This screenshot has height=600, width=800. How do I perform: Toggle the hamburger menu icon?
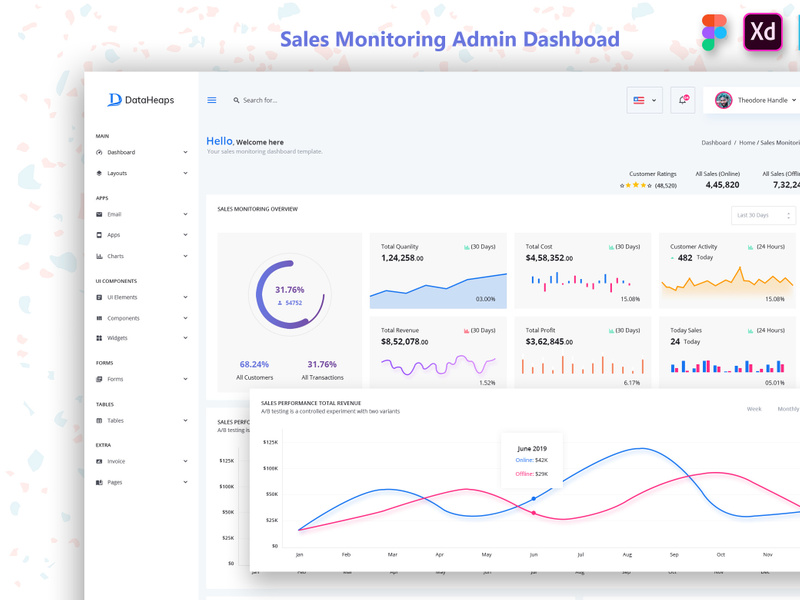(x=212, y=100)
